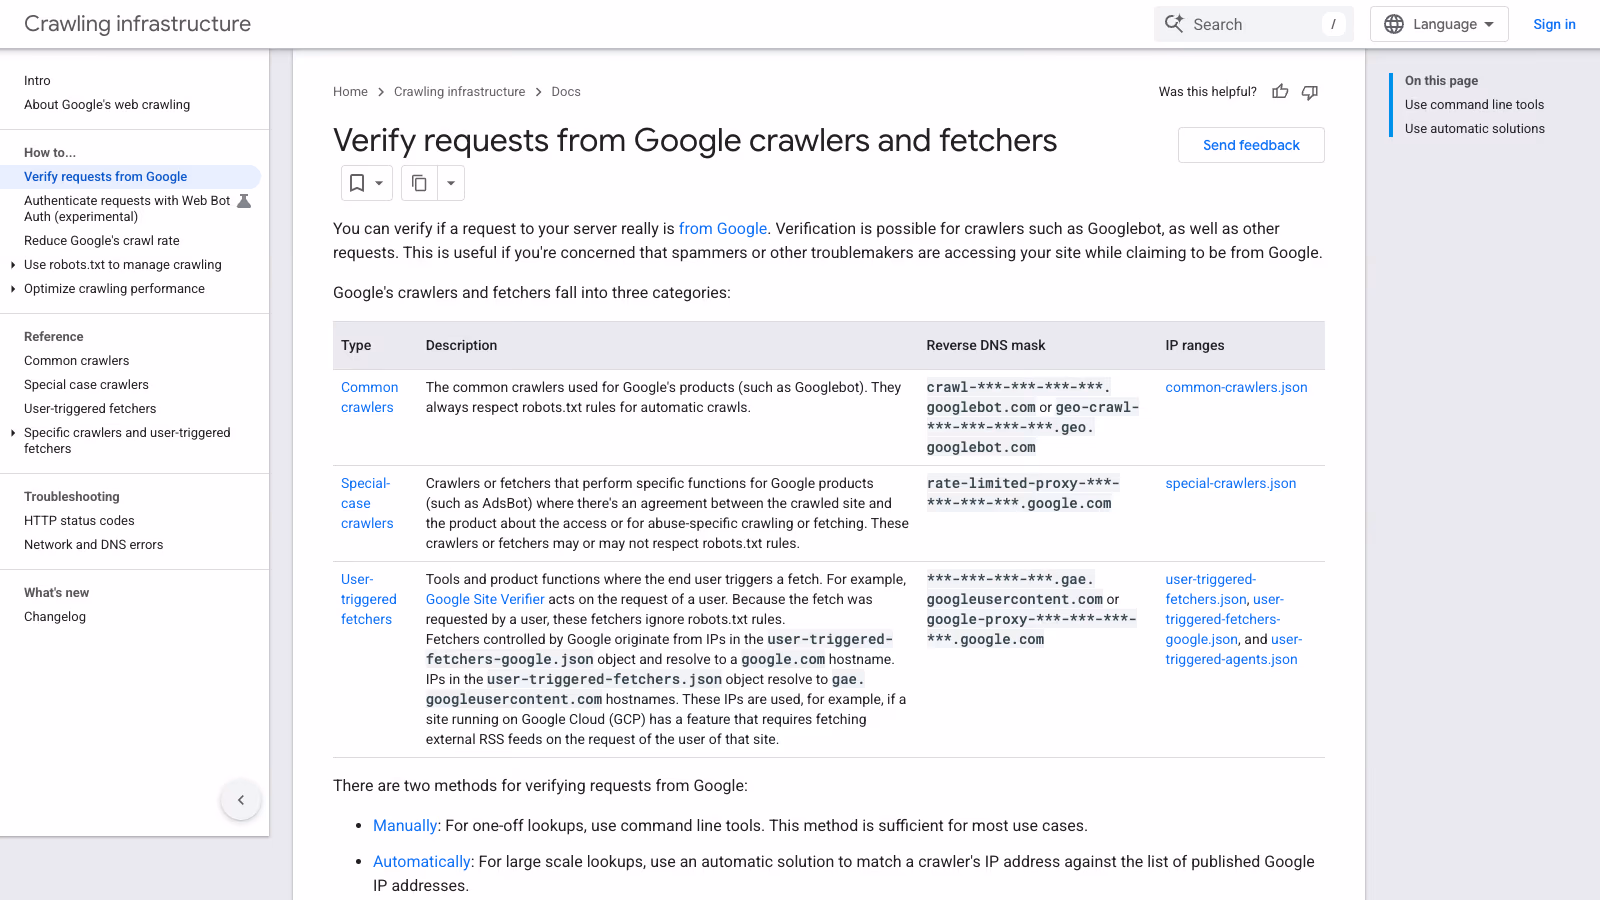Open the common-crawlers.json link
This screenshot has width=1600, height=900.
click(1236, 387)
